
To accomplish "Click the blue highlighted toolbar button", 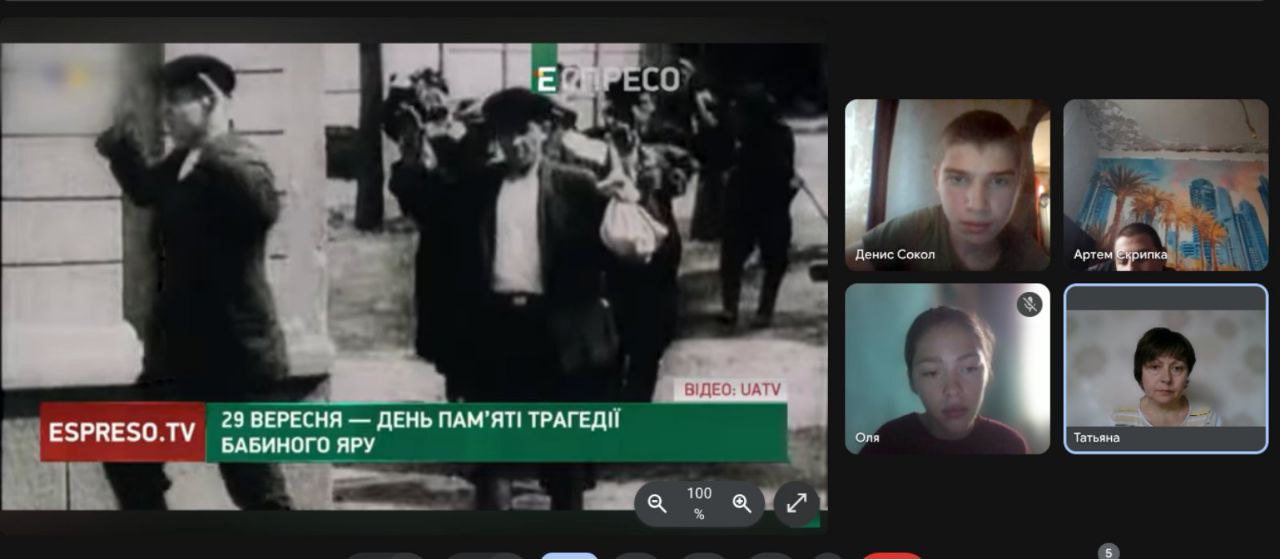I will point(569,555).
